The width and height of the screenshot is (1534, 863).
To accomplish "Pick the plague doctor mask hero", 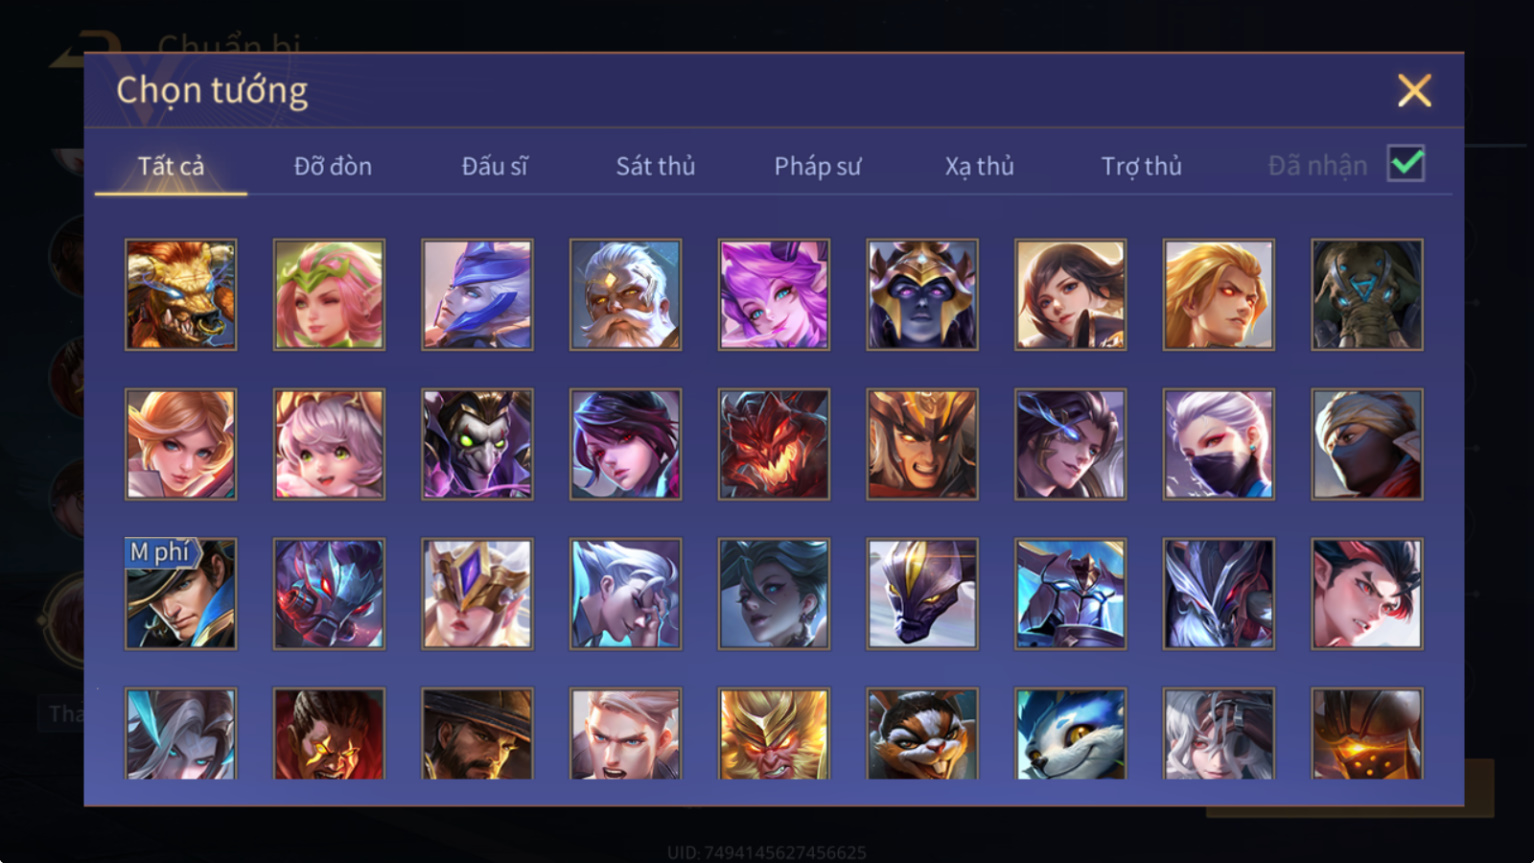I will (477, 444).
